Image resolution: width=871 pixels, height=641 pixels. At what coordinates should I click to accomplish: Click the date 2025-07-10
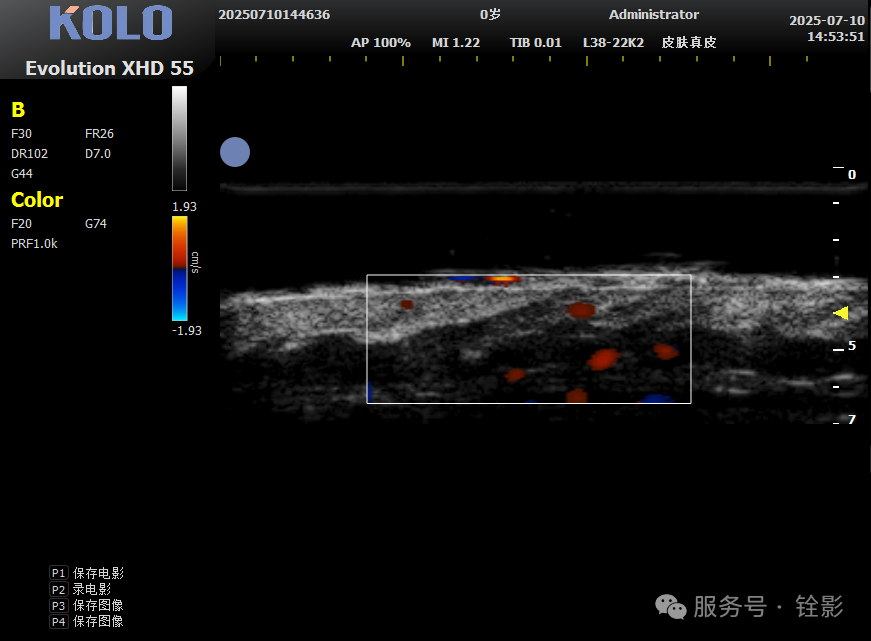827,21
